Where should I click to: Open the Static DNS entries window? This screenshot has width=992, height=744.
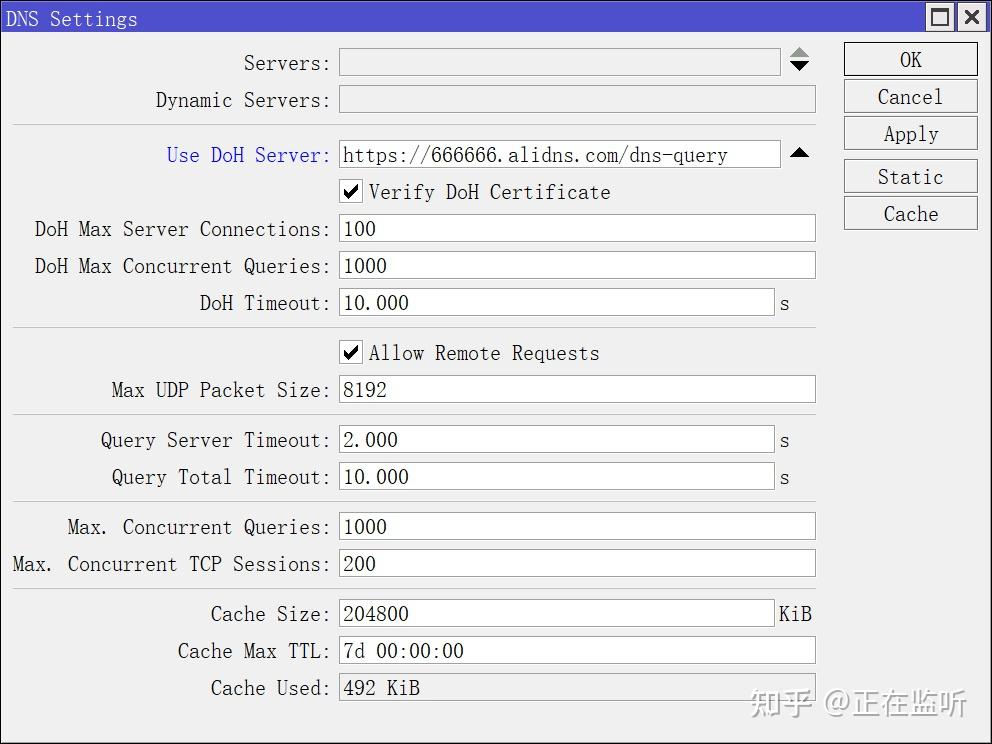click(x=909, y=176)
